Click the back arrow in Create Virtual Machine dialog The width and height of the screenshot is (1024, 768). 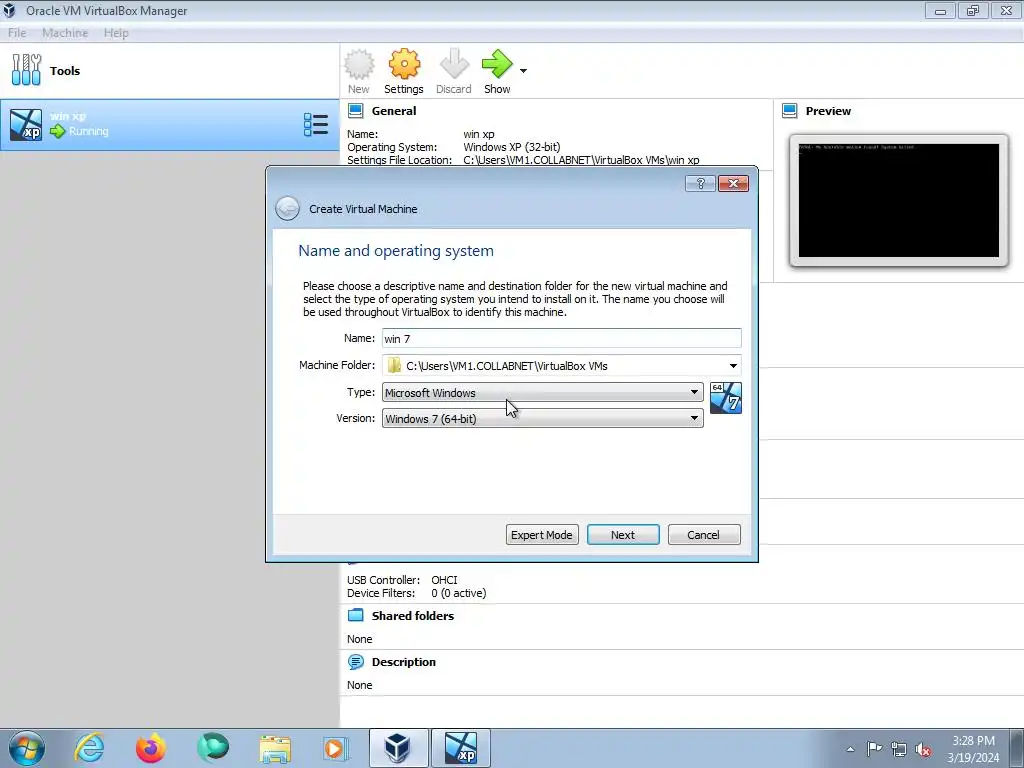click(x=287, y=208)
